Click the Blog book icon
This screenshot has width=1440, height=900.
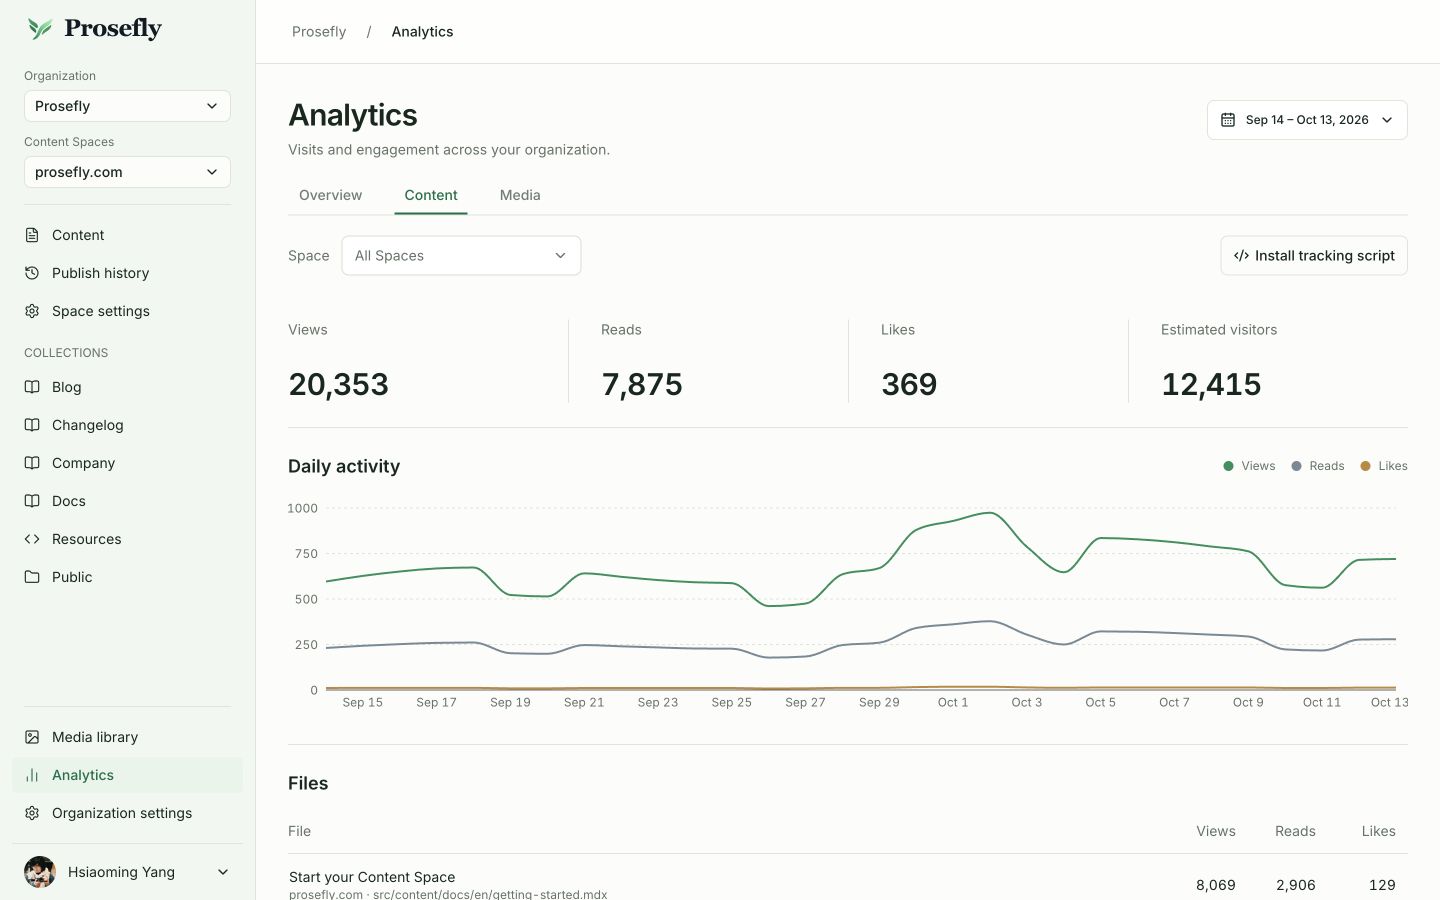[x=32, y=387]
